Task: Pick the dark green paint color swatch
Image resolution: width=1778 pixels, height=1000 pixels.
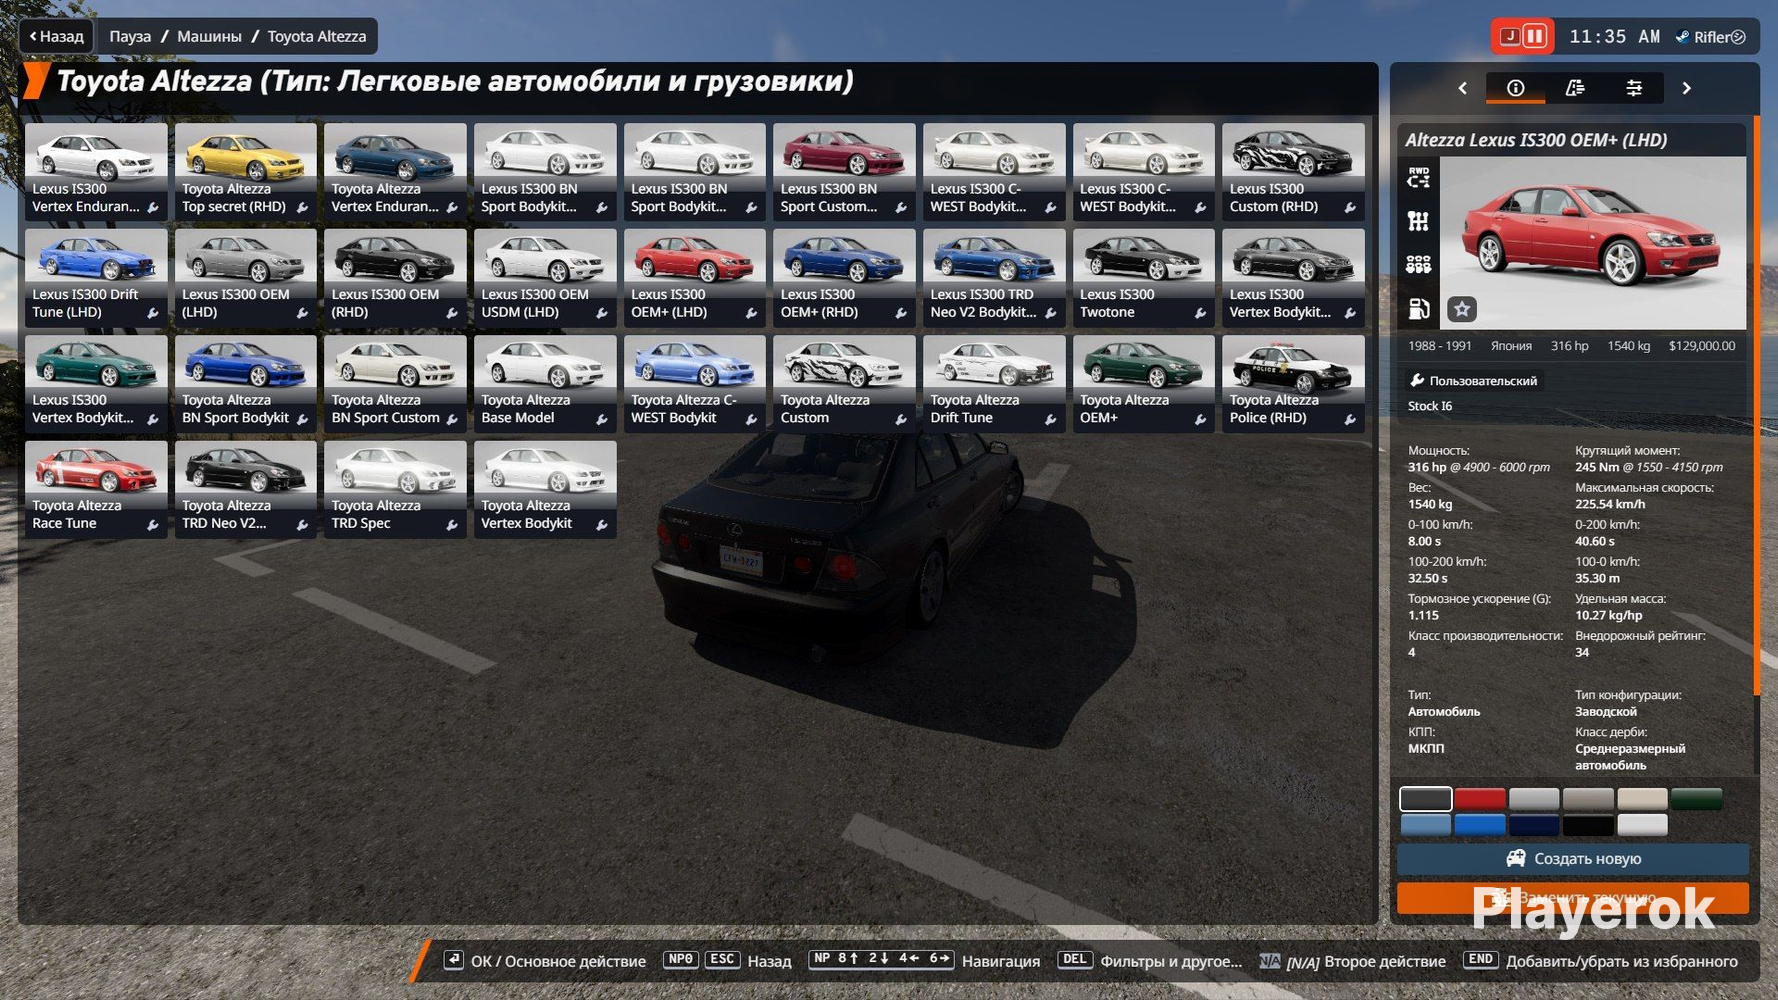Action: (x=1697, y=798)
